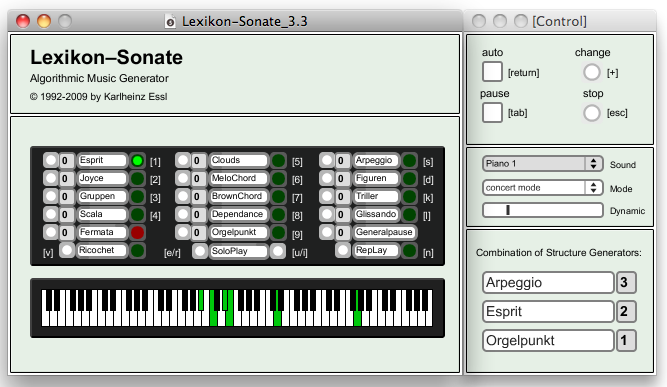Click the number 2 box beside Esprit

(x=626, y=311)
